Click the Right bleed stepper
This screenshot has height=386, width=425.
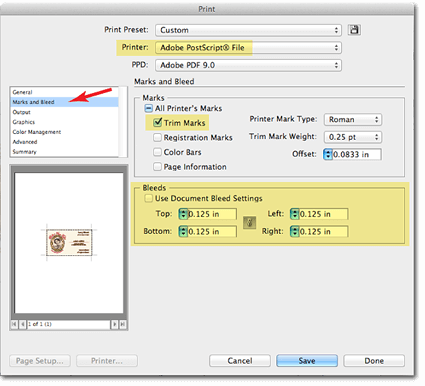click(294, 231)
